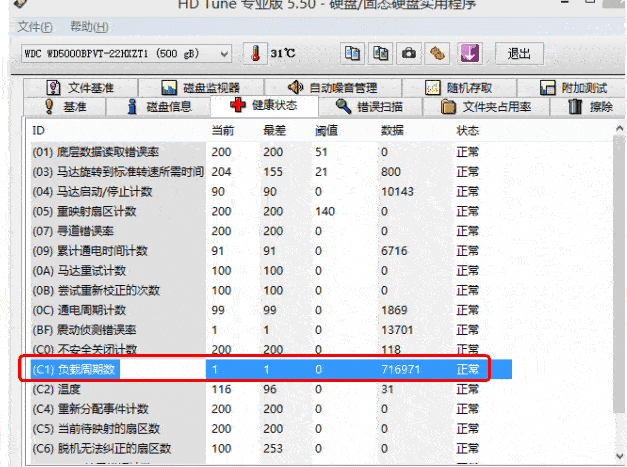The height and width of the screenshot is (467, 627).
Task: Click the speaker icon of 自动噪音管理
Action: tap(295, 87)
